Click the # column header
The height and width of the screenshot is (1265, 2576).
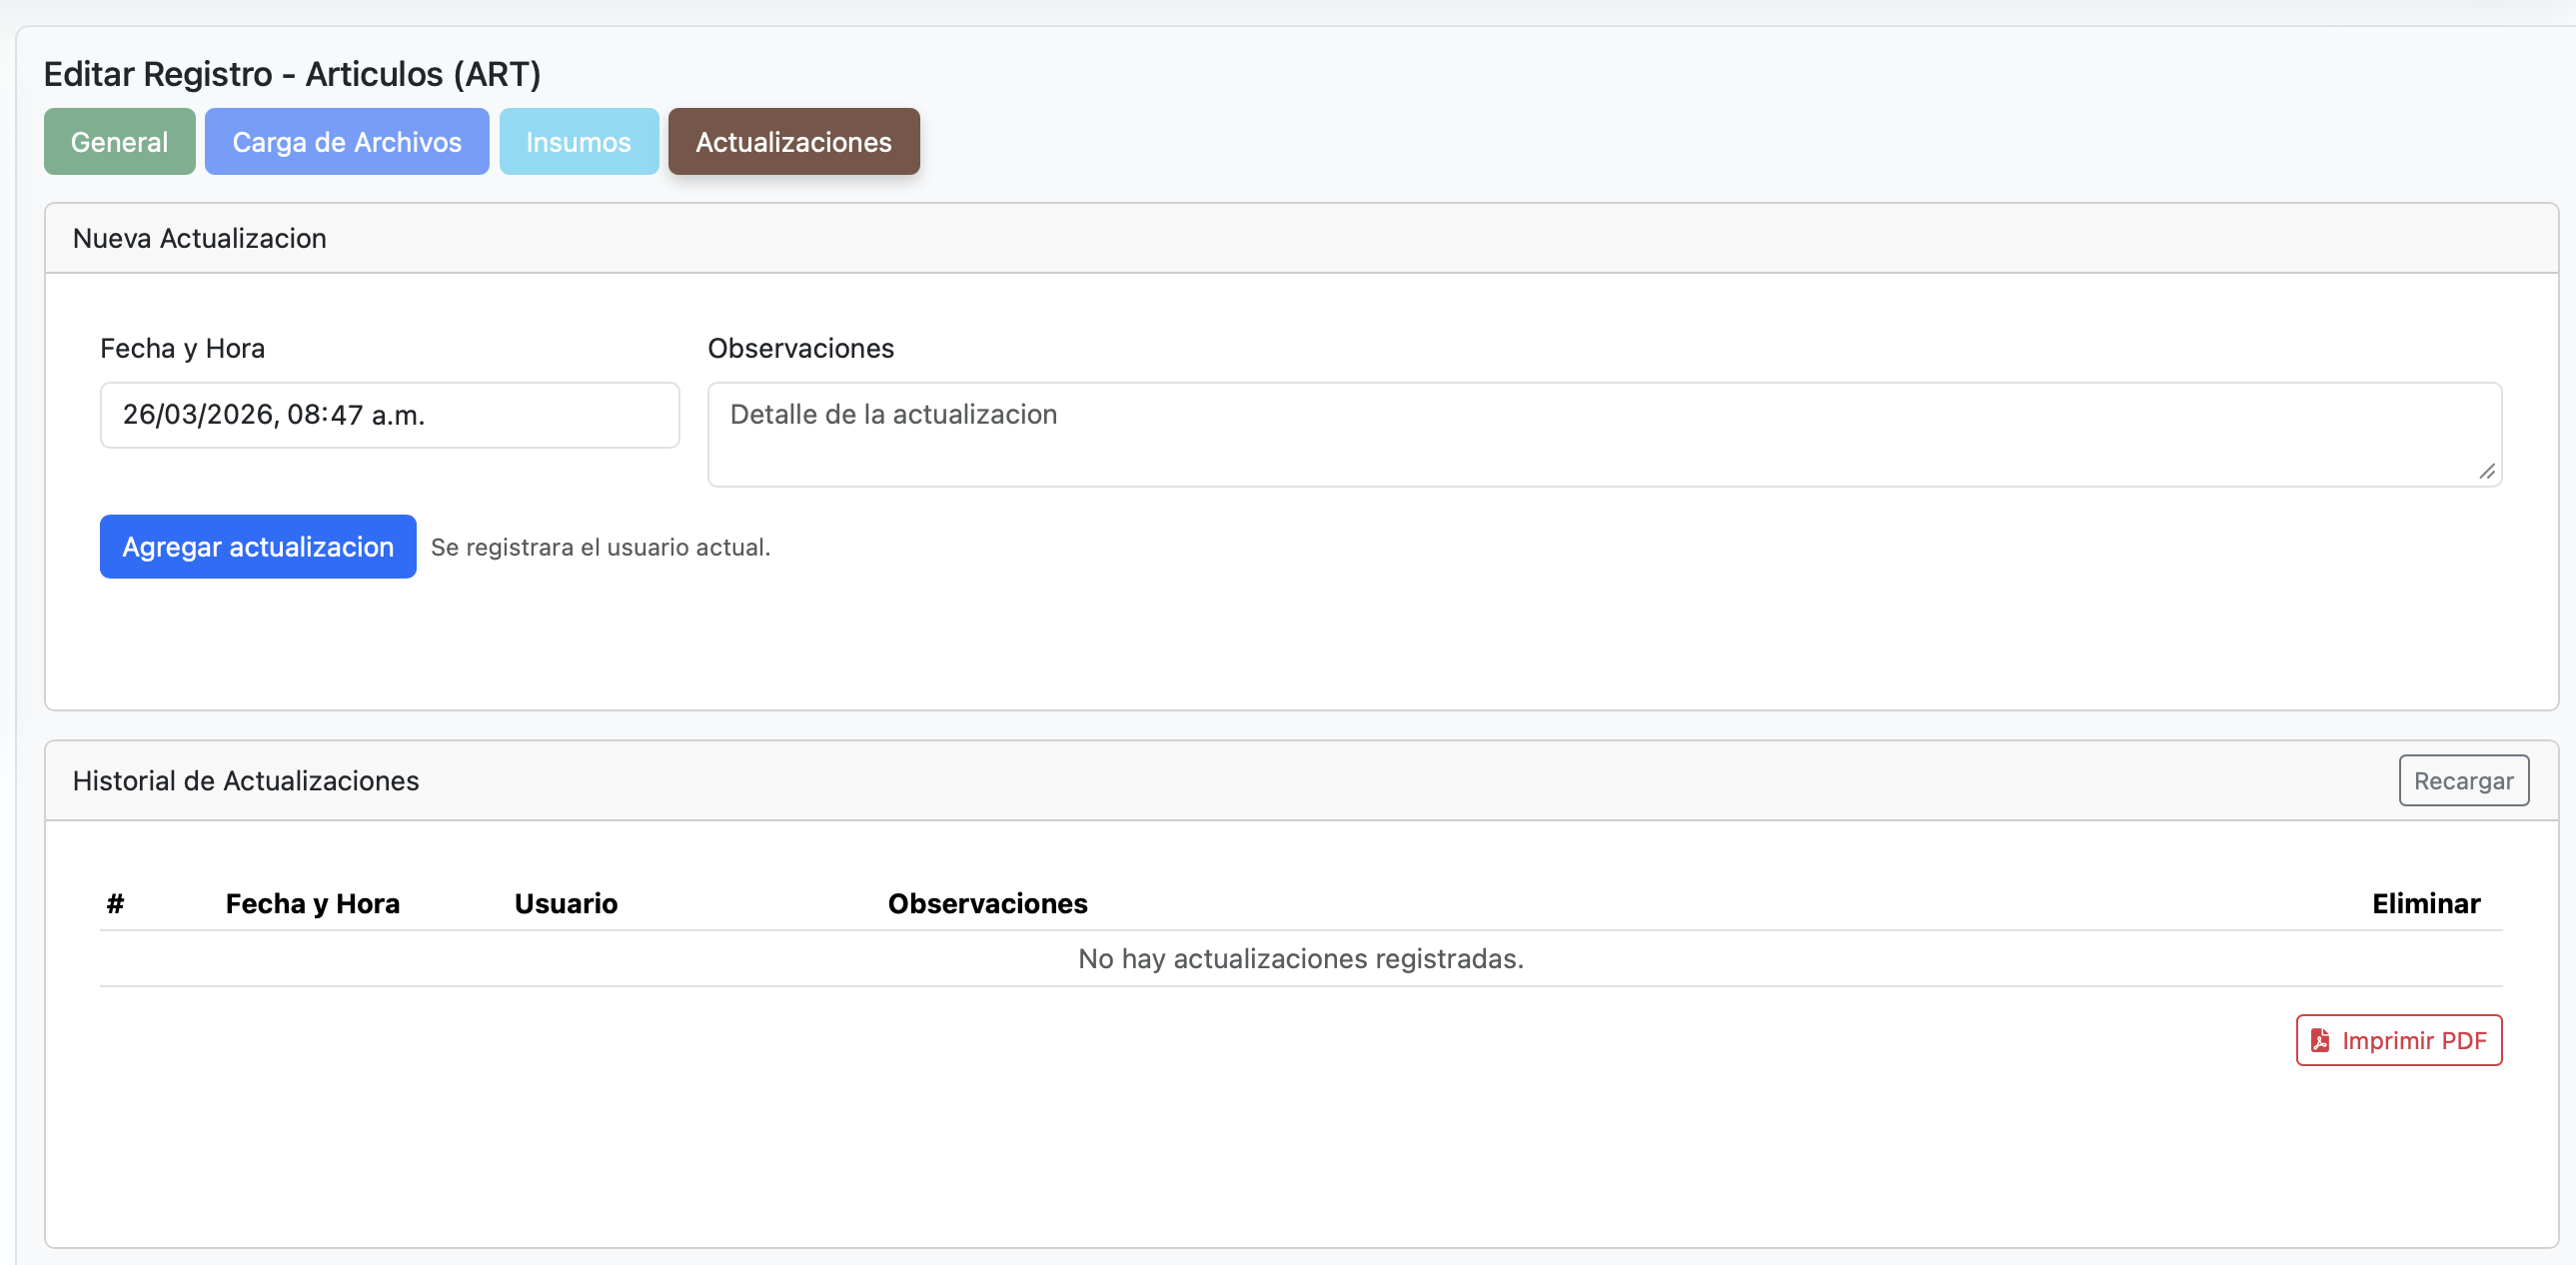pos(116,902)
